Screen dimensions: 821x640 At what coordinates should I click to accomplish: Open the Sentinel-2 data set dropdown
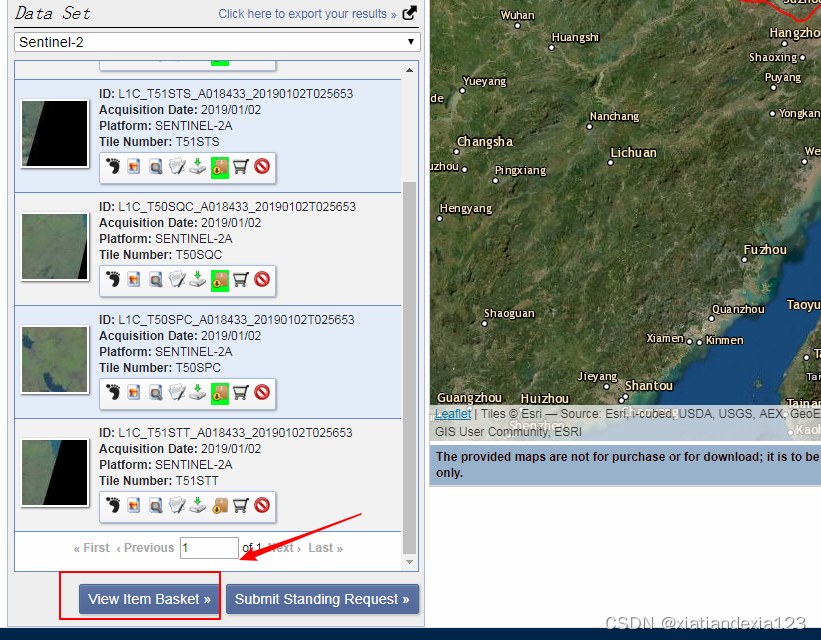pyautogui.click(x=217, y=42)
